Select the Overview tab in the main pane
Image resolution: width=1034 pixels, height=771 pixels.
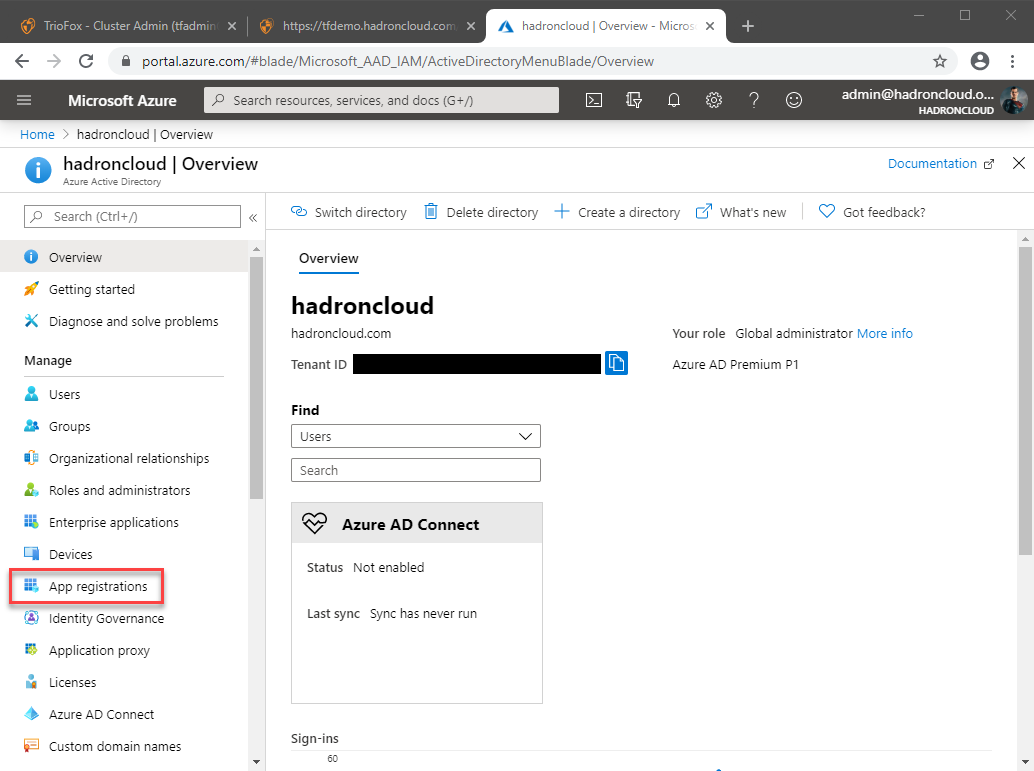[x=328, y=259]
